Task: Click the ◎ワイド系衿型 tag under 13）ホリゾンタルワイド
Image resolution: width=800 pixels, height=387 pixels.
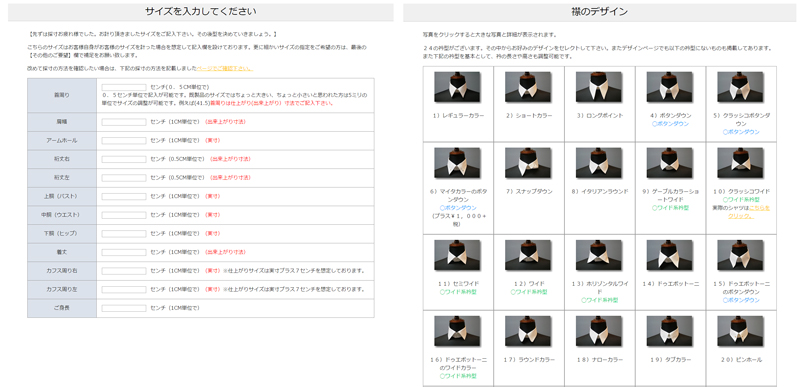Action: [x=598, y=300]
